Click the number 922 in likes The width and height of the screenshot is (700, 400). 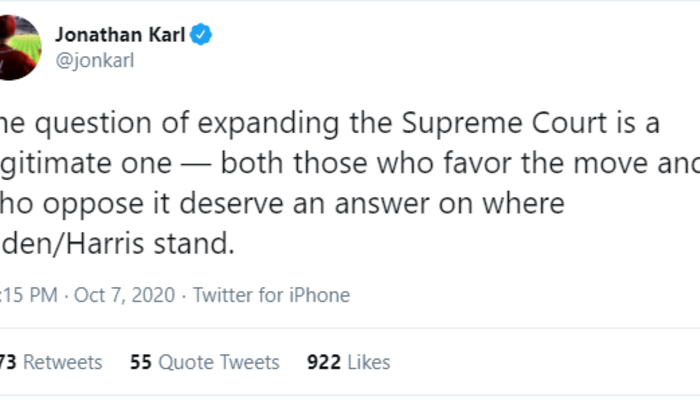click(x=324, y=362)
